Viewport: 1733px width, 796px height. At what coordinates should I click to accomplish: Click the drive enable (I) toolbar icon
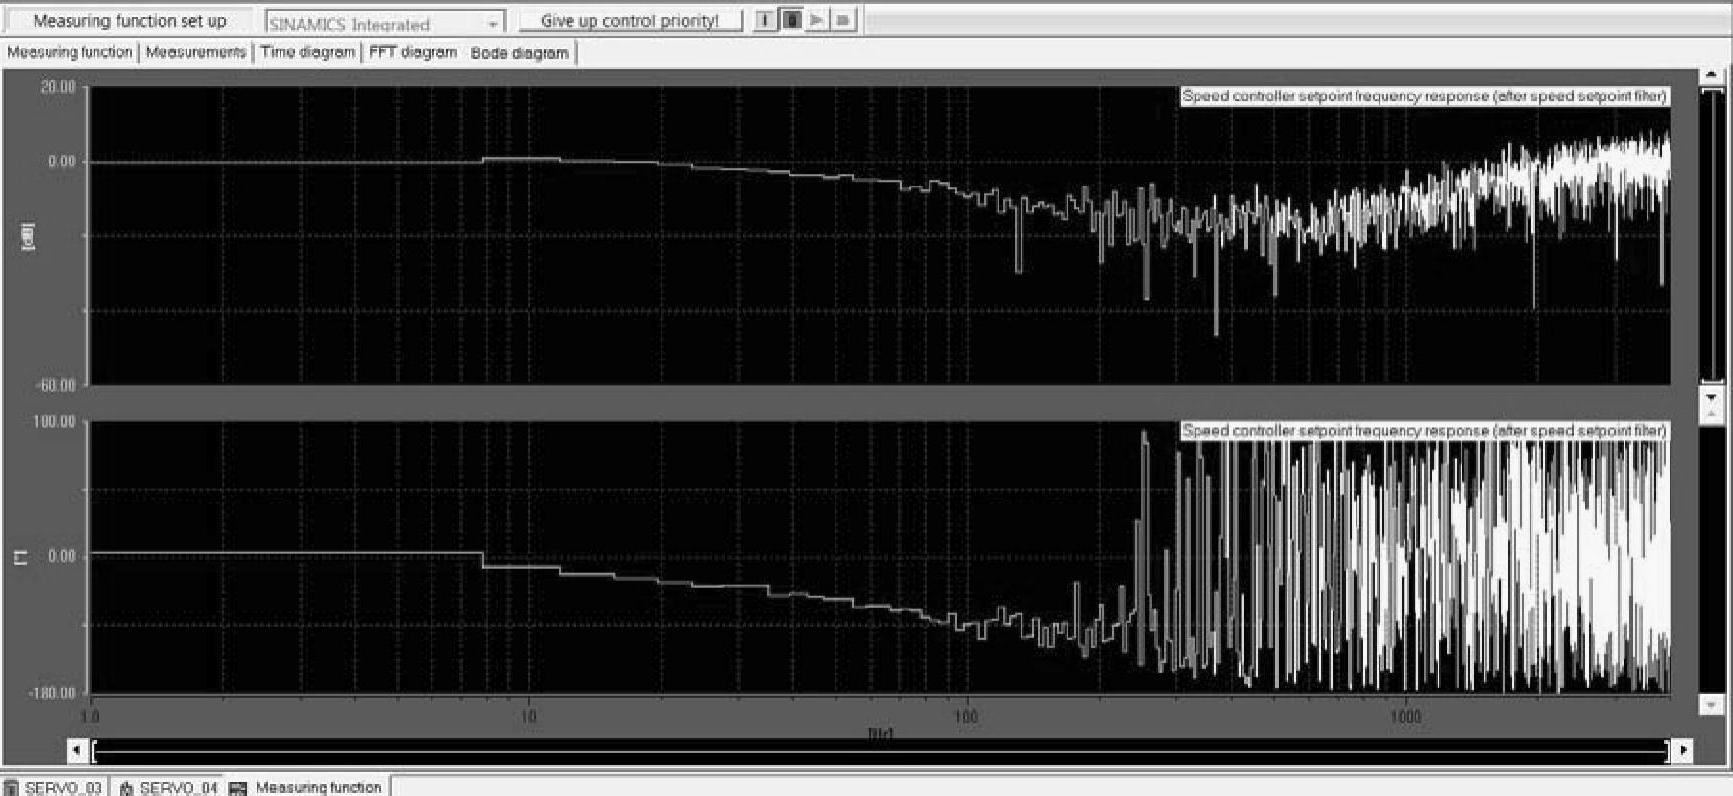click(x=765, y=20)
